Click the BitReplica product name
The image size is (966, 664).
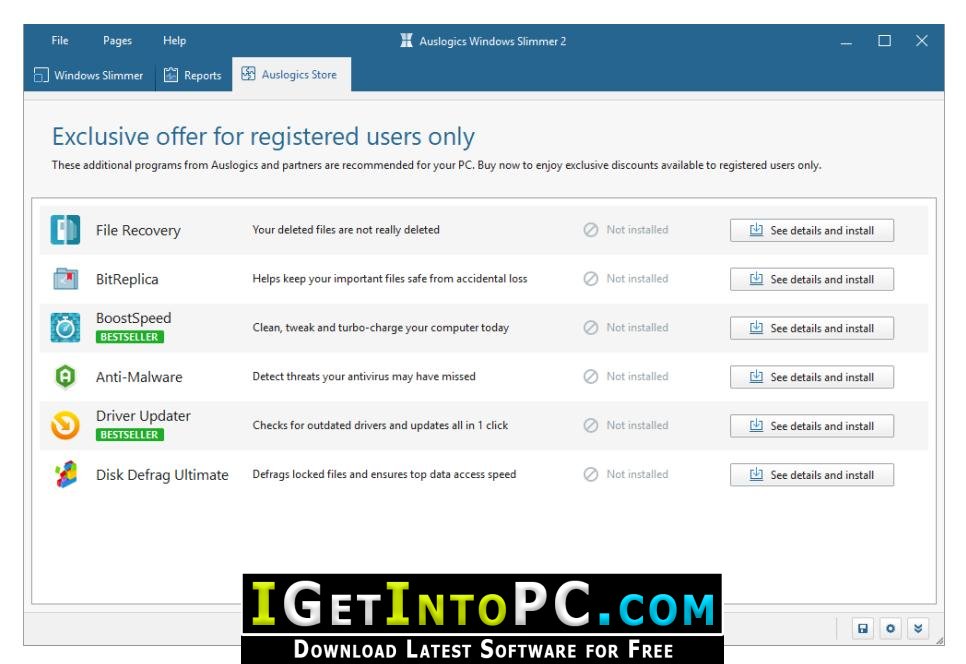click(127, 279)
